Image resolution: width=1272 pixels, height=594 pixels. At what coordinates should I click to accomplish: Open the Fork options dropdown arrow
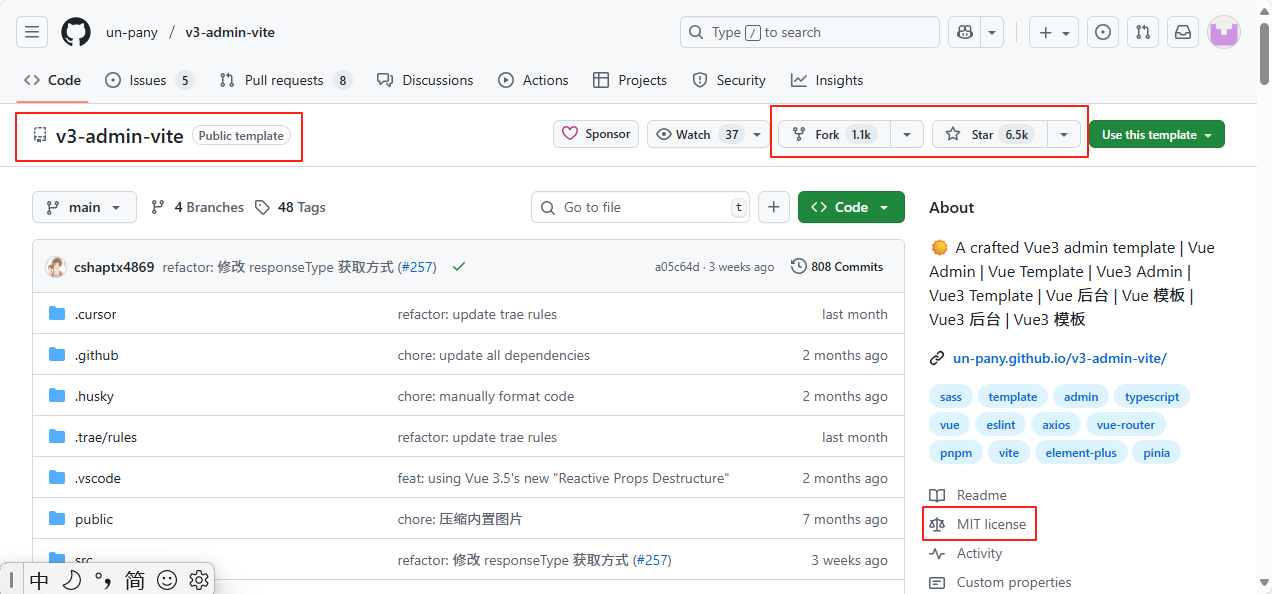pyautogui.click(x=907, y=134)
